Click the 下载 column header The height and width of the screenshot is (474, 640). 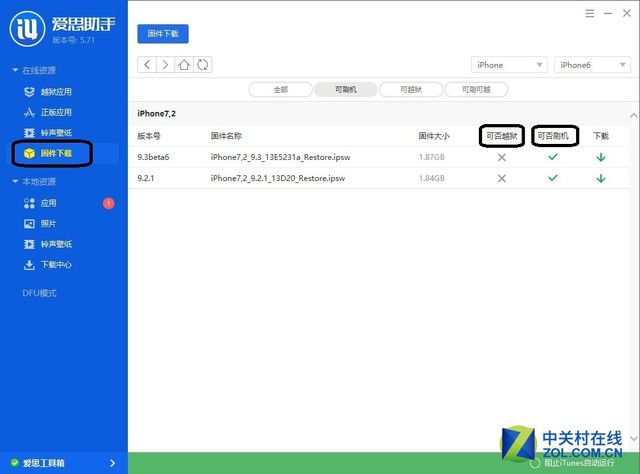pyautogui.click(x=601, y=136)
